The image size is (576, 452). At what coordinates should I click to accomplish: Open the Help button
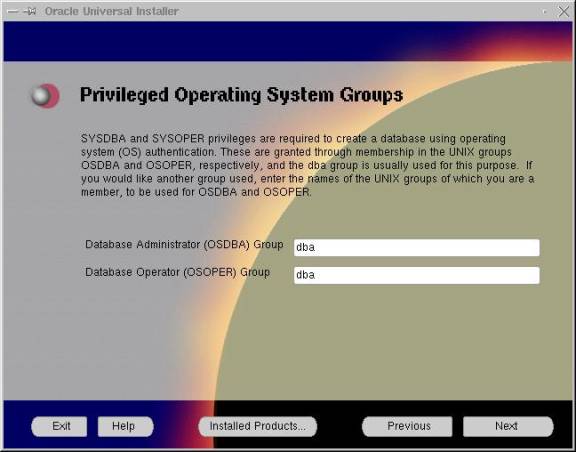pos(125,426)
